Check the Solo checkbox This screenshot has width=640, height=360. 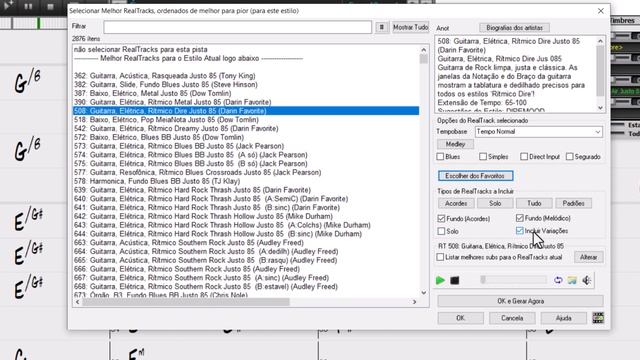point(441,231)
